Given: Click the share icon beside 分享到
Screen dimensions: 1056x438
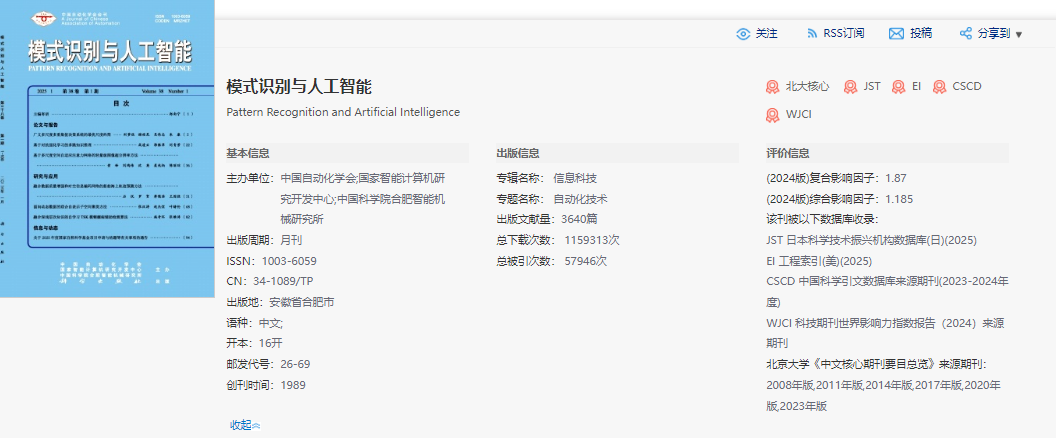Looking at the screenshot, I should [x=966, y=34].
